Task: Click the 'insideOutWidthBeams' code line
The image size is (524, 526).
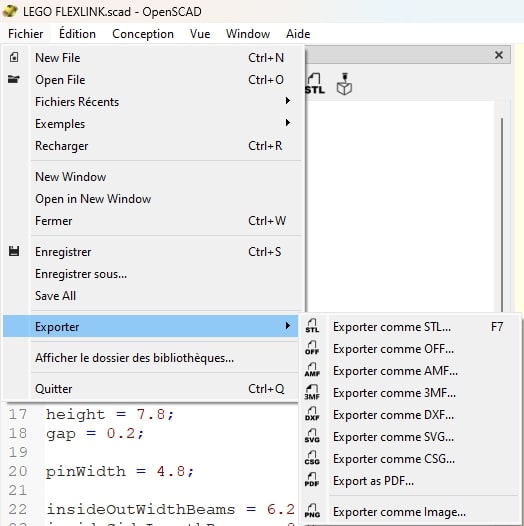Action: 170,509
